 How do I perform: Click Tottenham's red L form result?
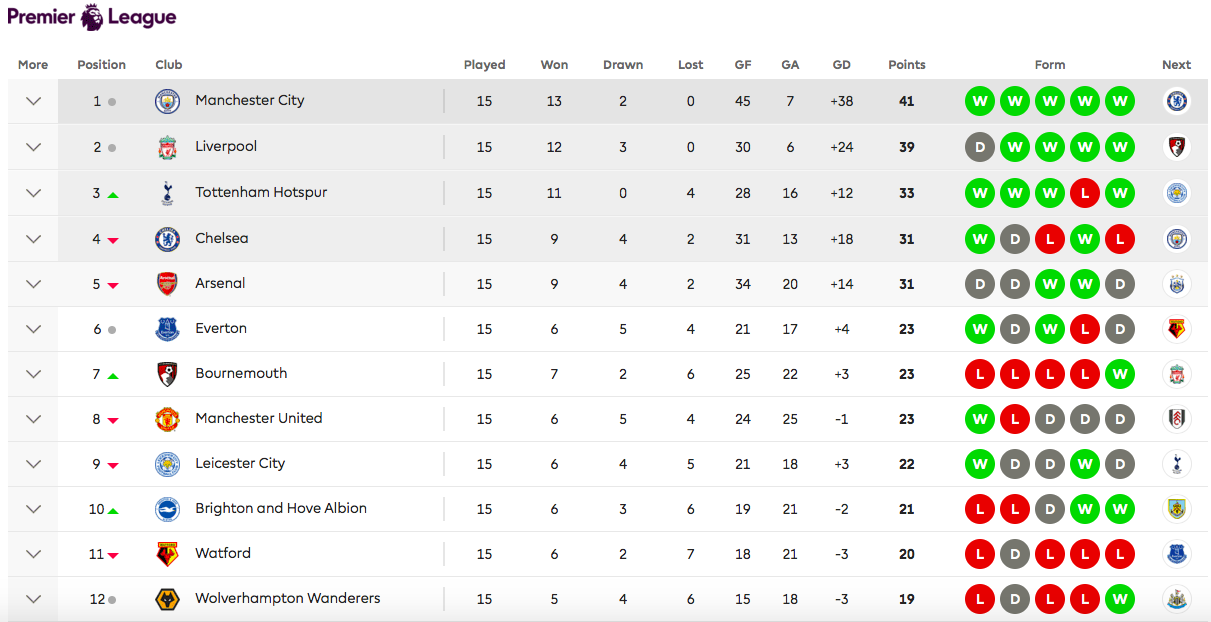[1085, 193]
